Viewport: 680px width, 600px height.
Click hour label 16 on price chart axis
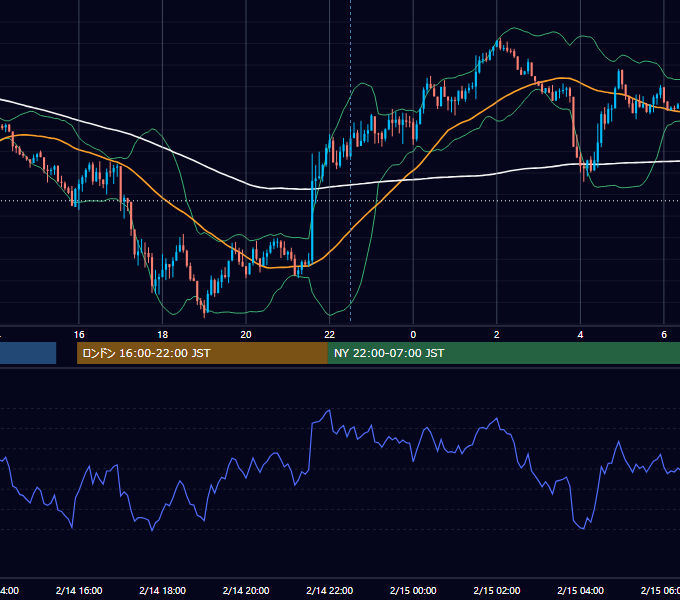(79, 335)
